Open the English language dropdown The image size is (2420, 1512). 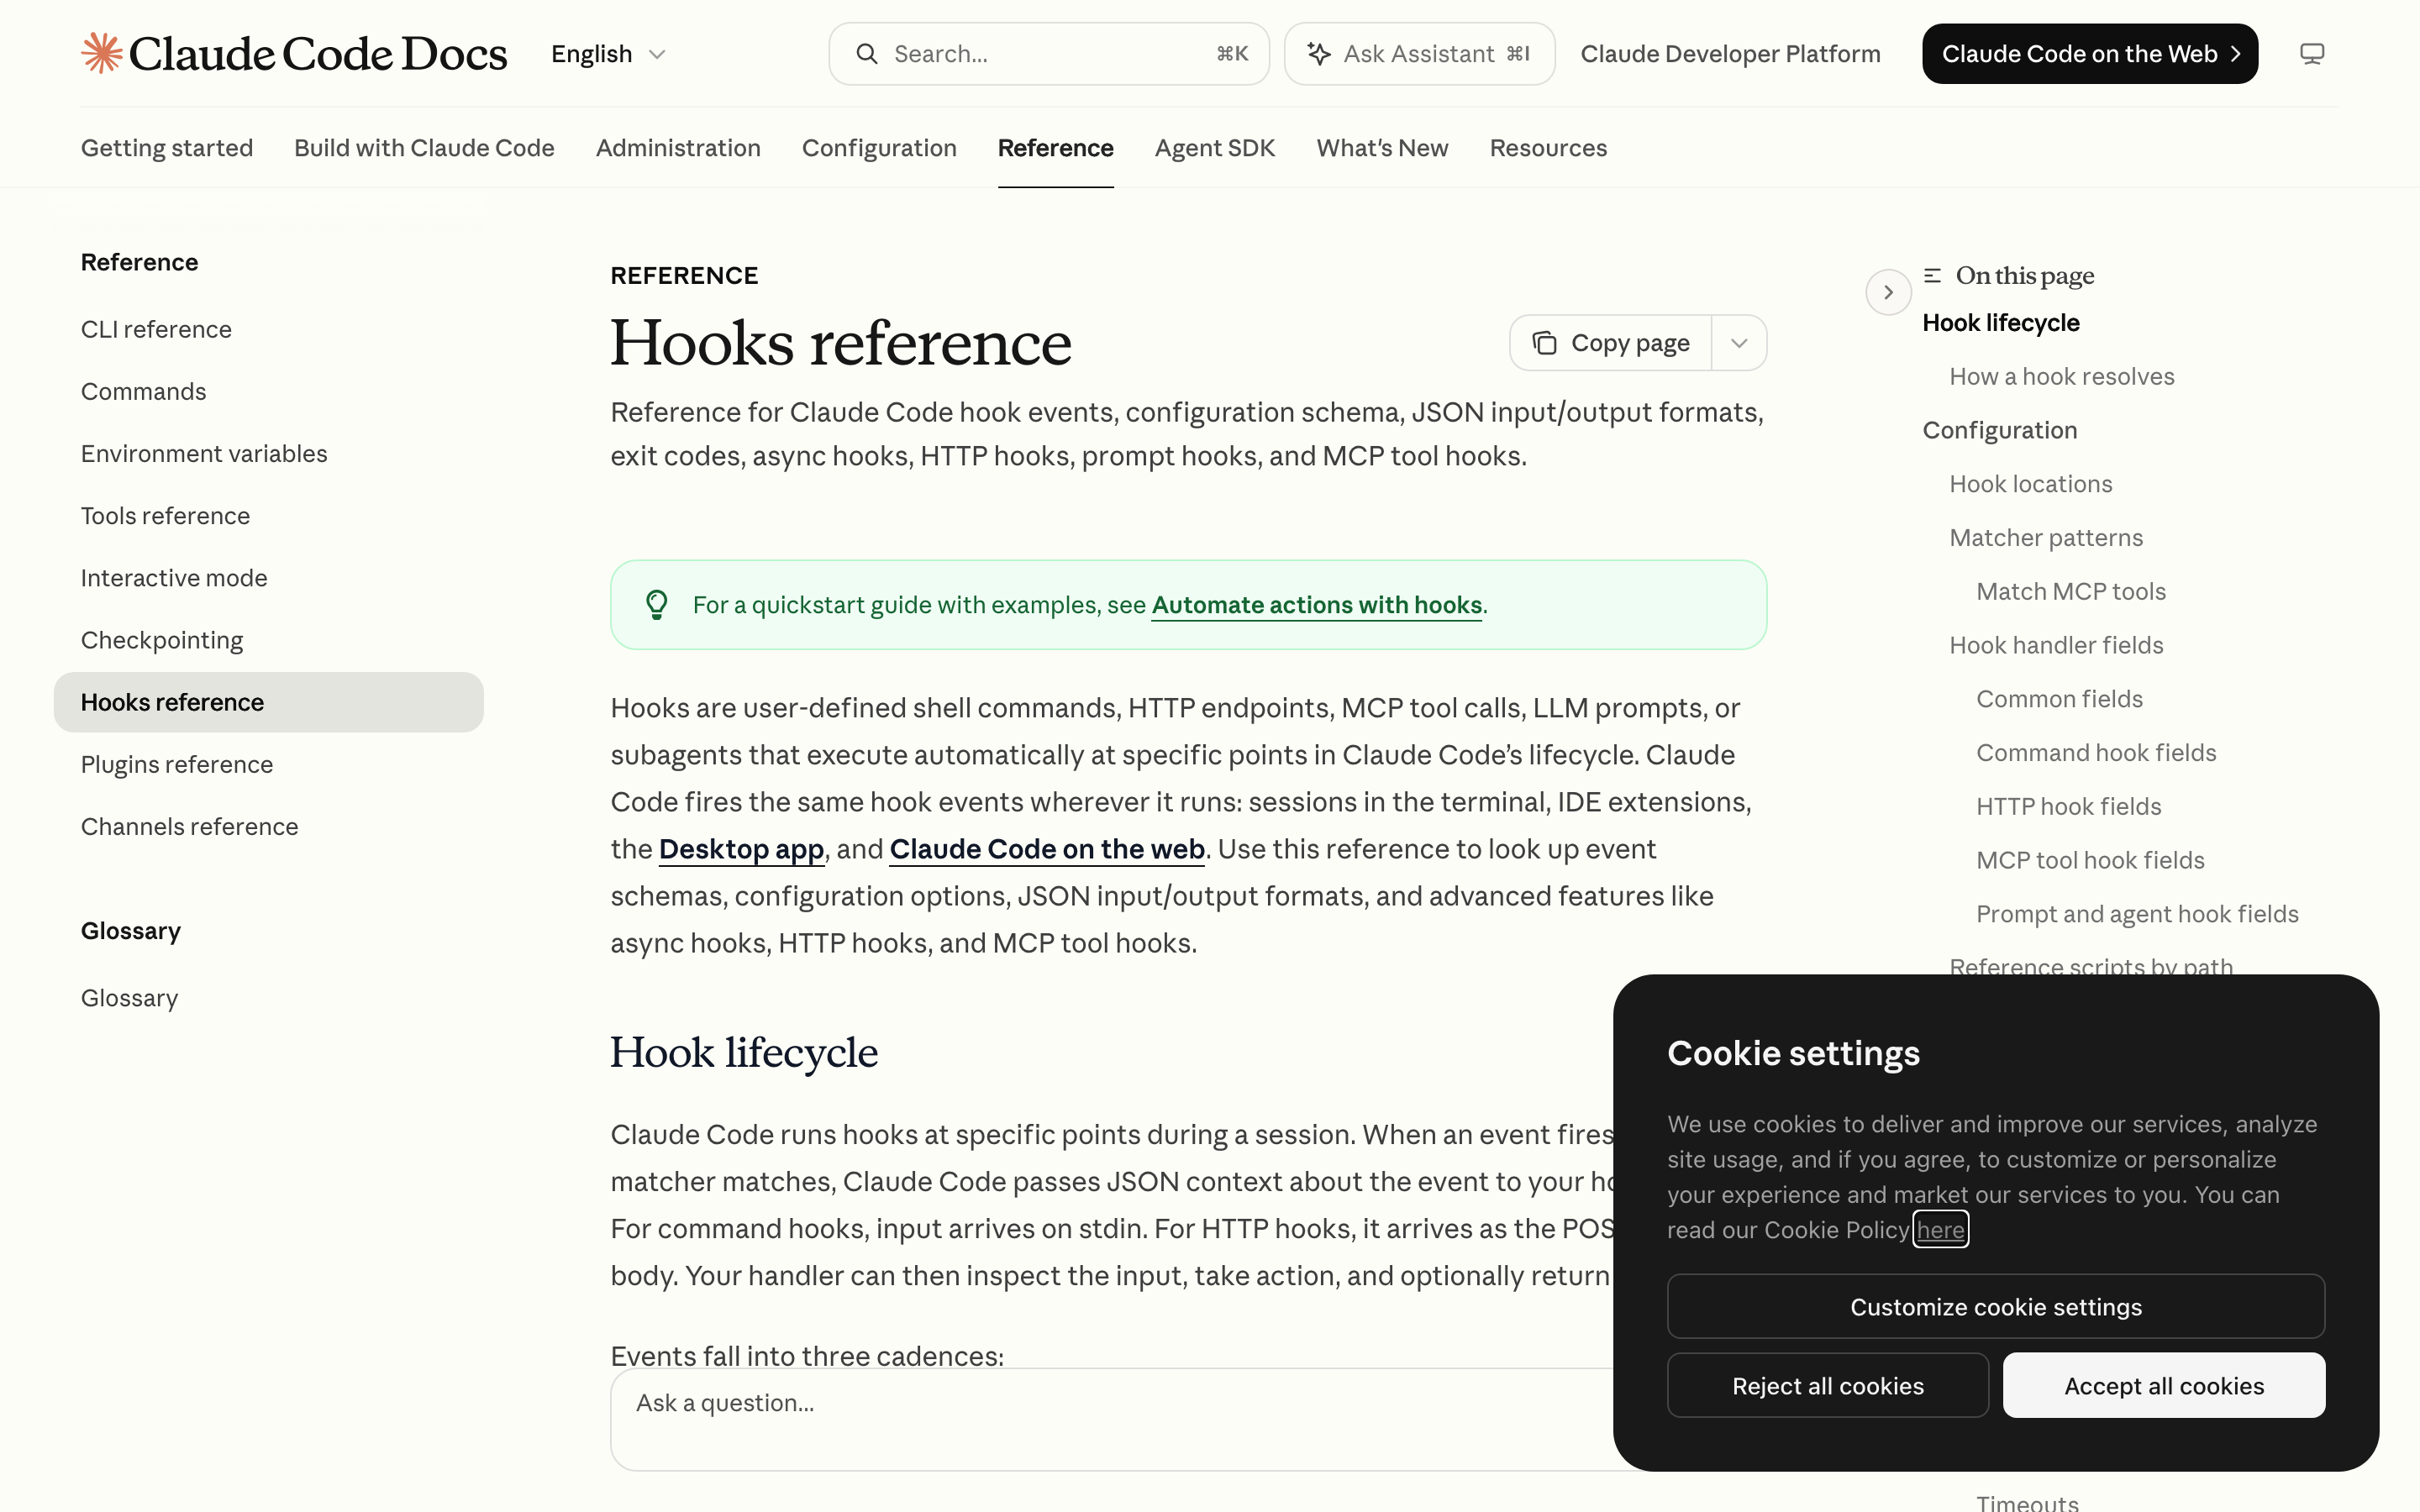pos(608,54)
